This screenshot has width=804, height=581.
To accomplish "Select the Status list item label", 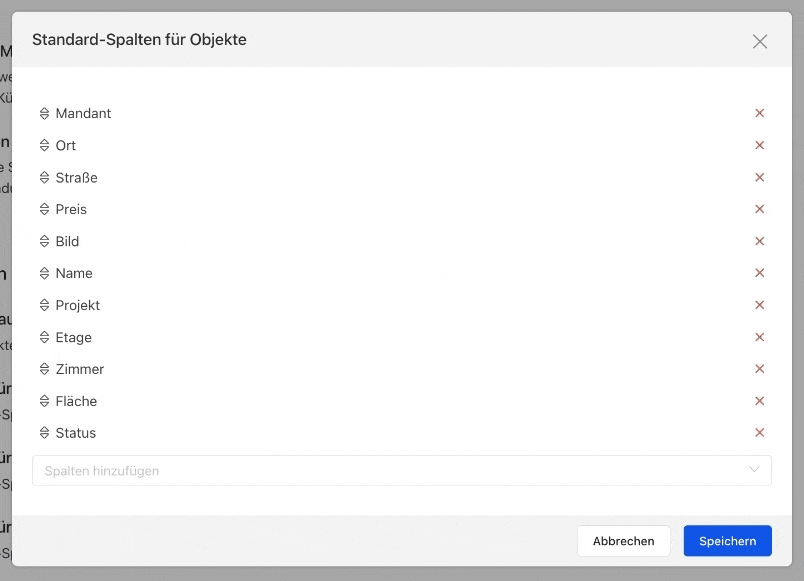I will tap(75, 433).
